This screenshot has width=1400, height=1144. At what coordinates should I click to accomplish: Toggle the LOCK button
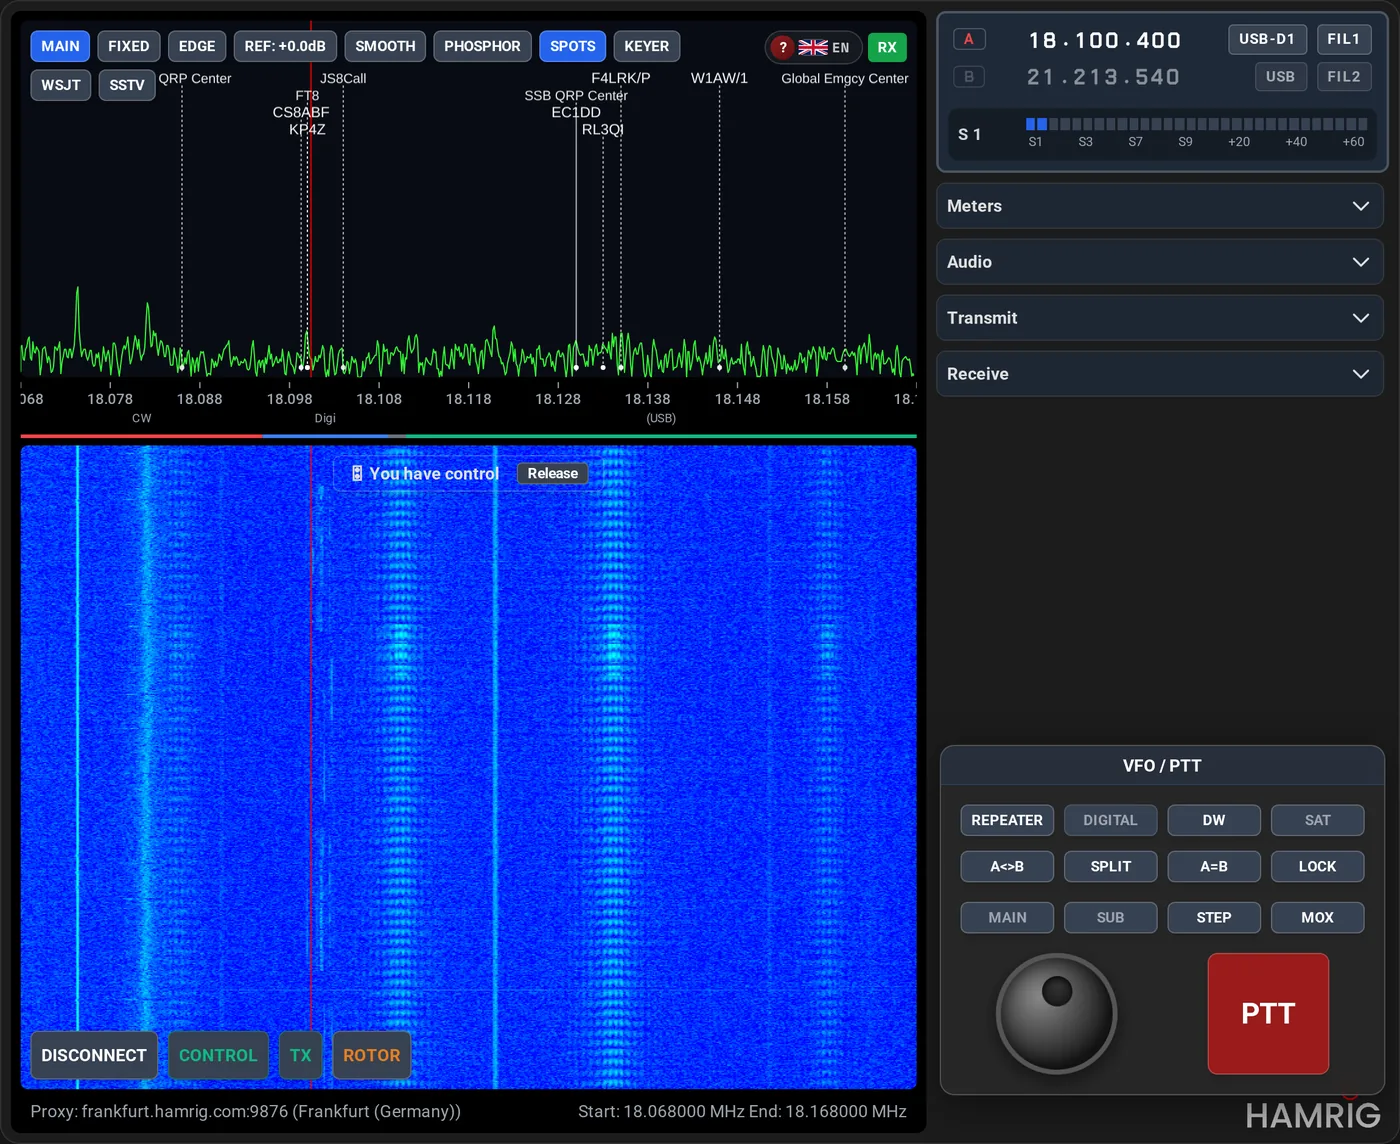tap(1317, 866)
